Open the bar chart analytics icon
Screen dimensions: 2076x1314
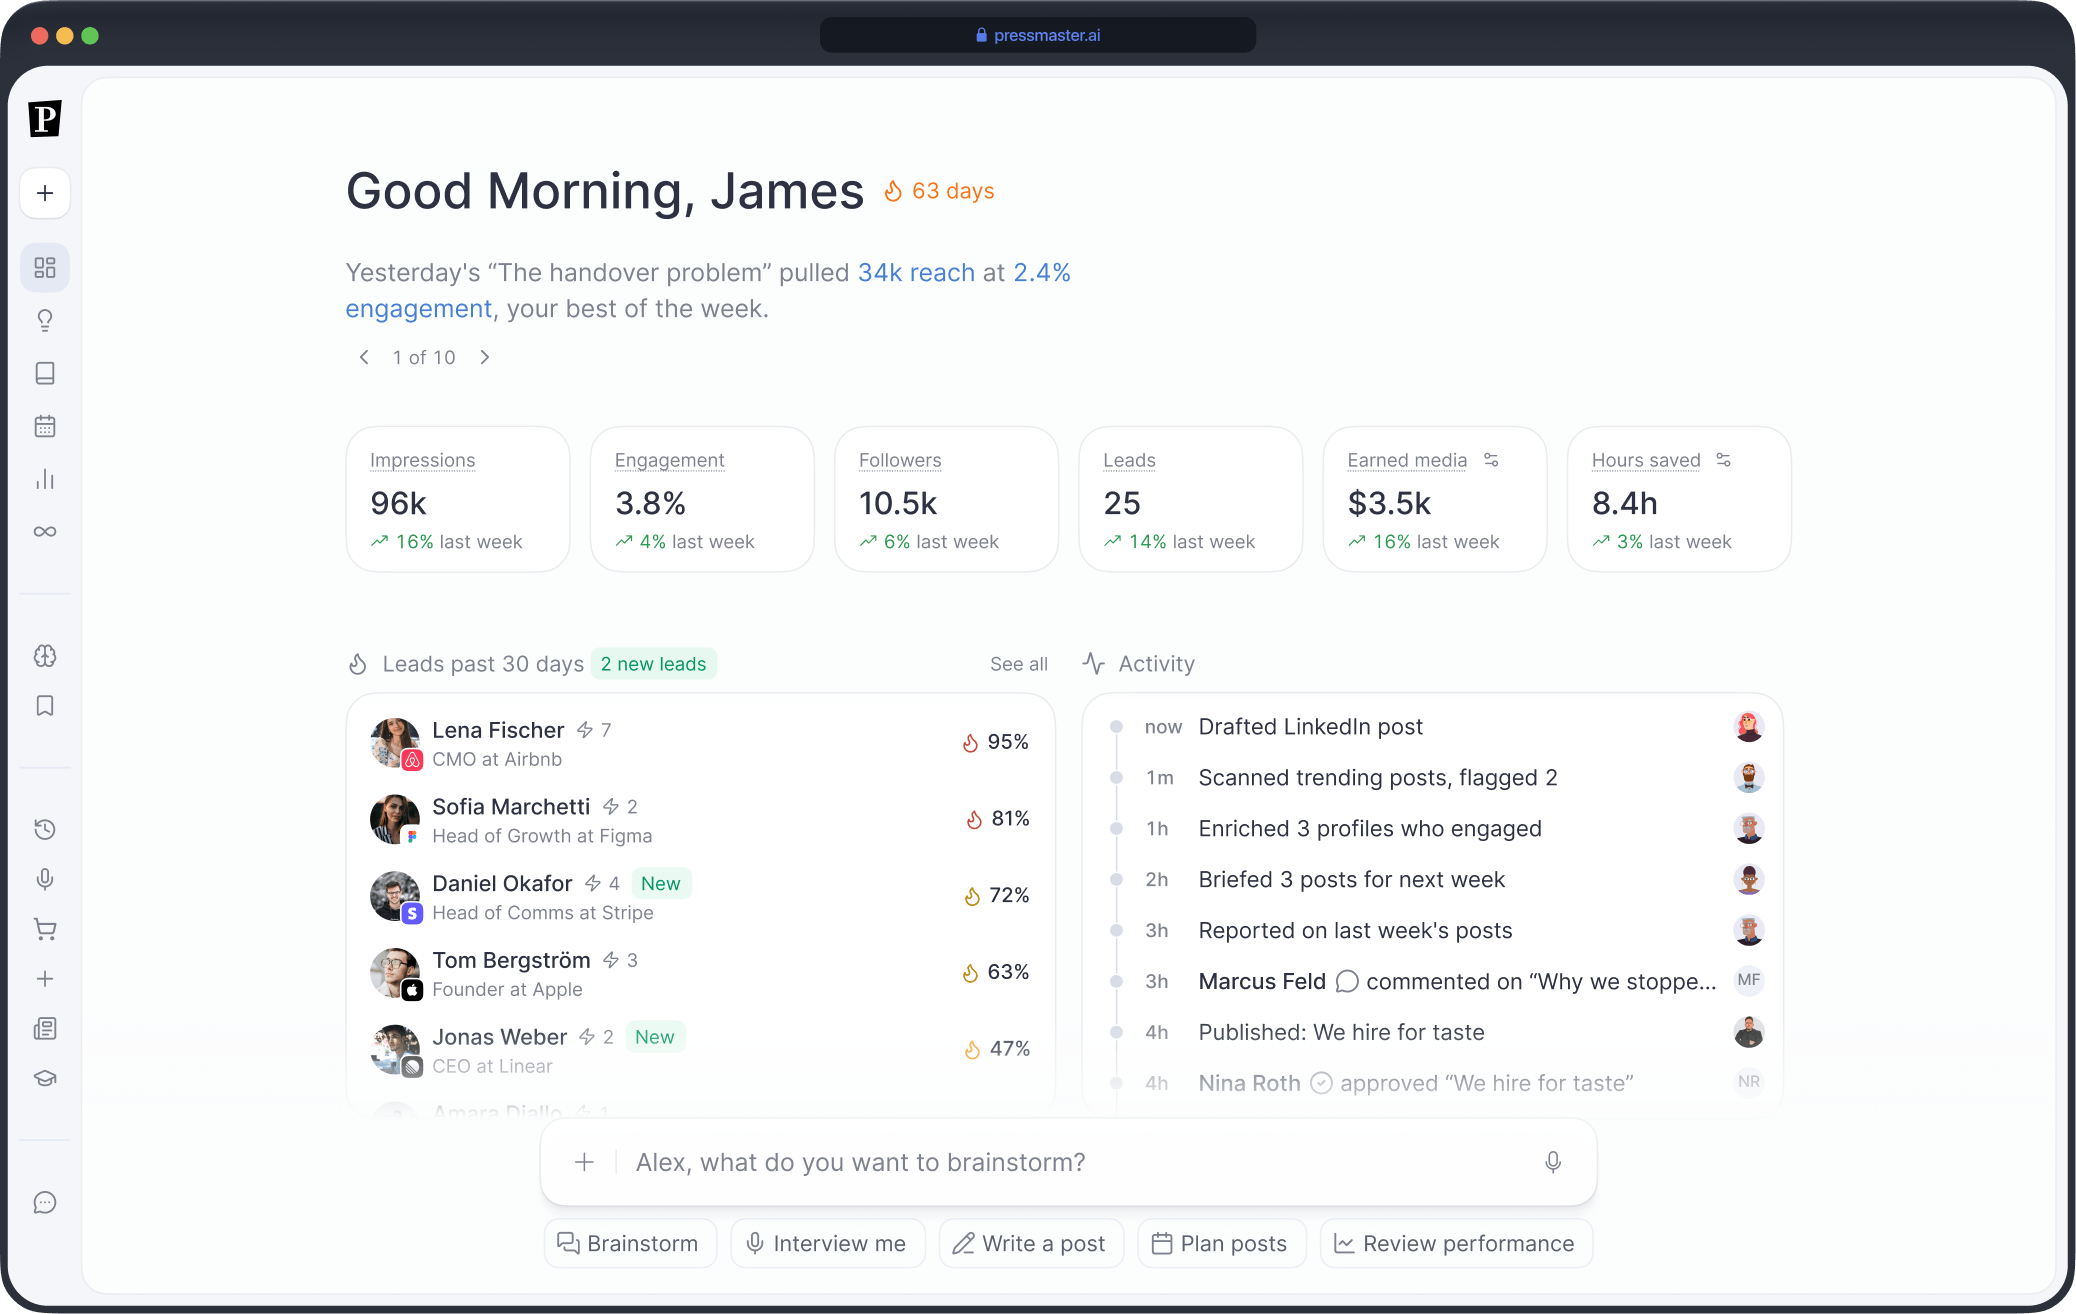(45, 479)
